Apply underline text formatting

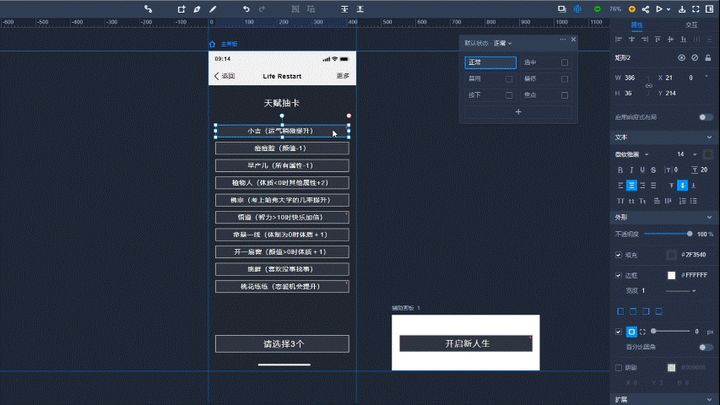642,170
